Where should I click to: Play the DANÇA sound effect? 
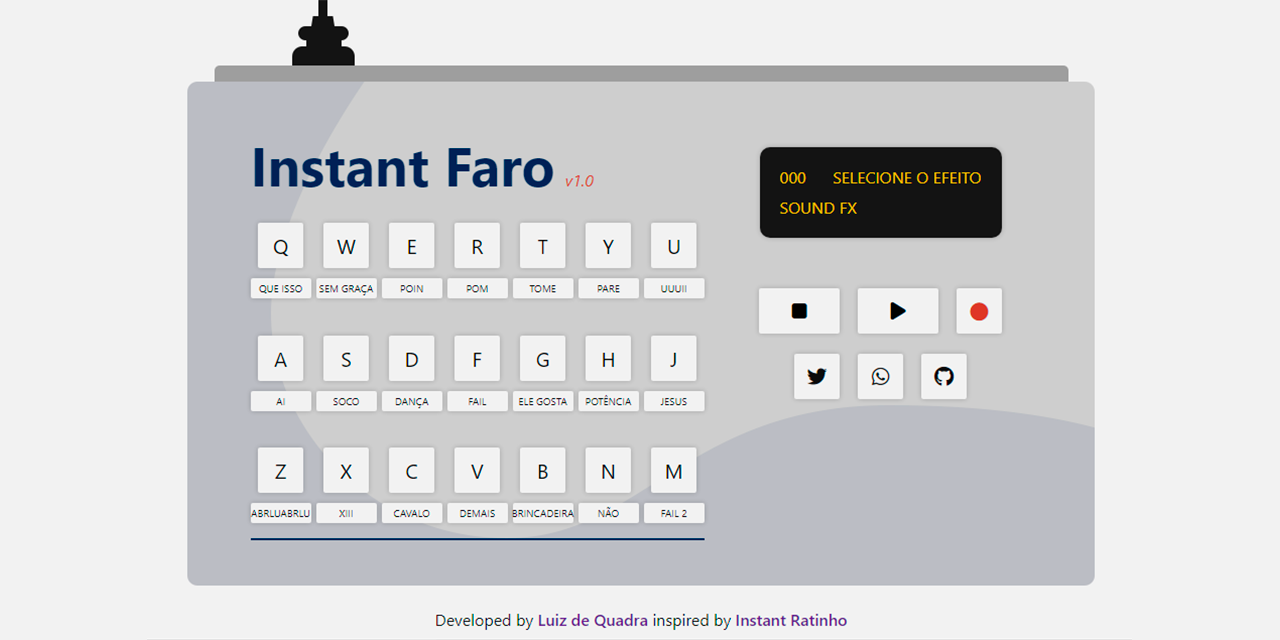click(x=411, y=358)
